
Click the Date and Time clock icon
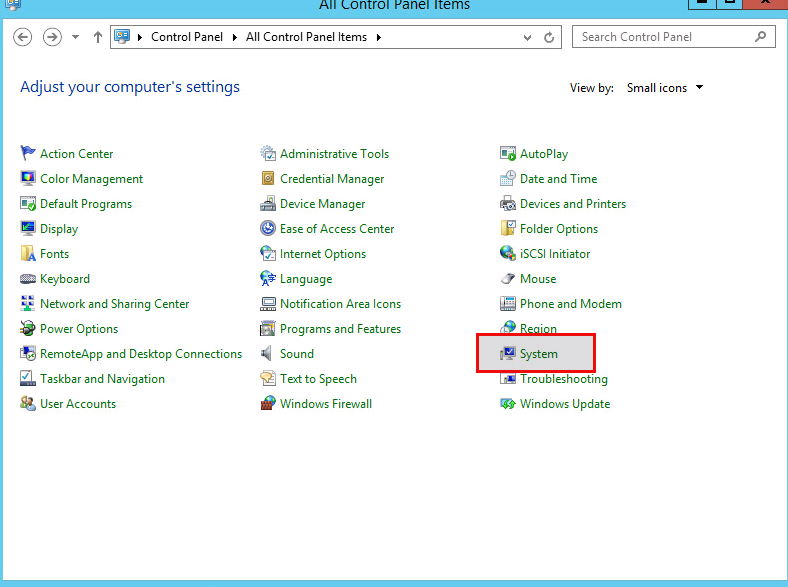click(508, 178)
